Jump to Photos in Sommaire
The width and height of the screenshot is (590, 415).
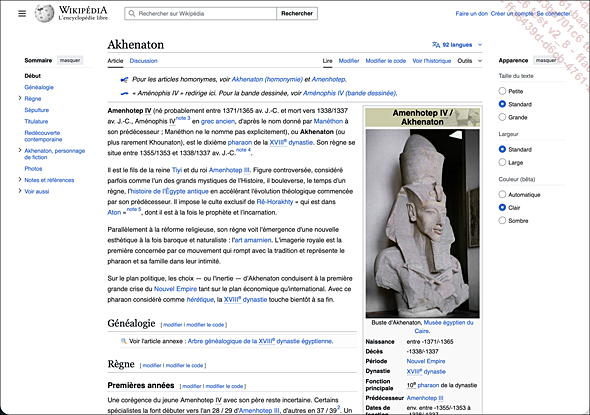click(x=33, y=169)
